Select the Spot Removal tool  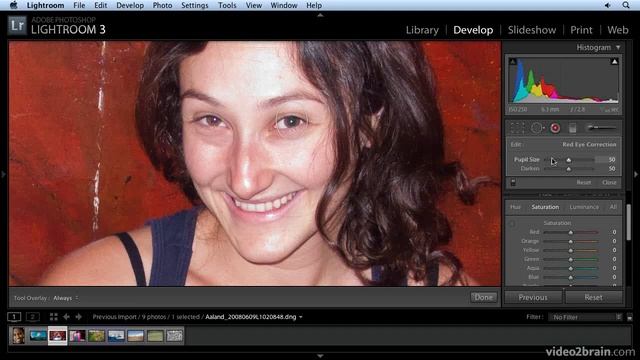pos(536,128)
